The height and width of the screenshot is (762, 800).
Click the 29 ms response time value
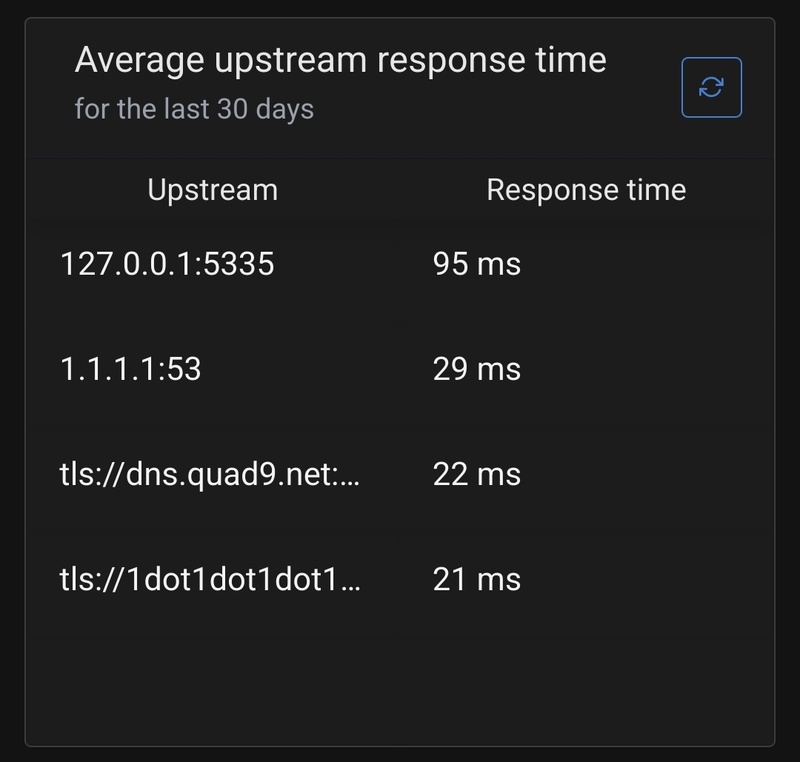tap(476, 369)
